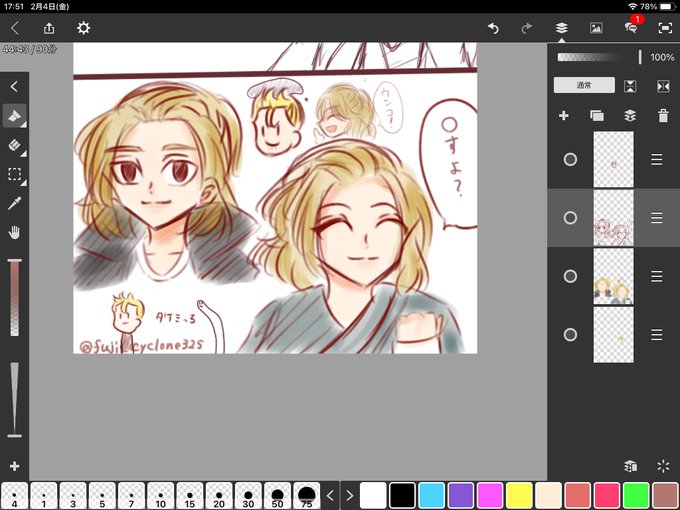Select the topmost layer thumbnail

(613, 159)
